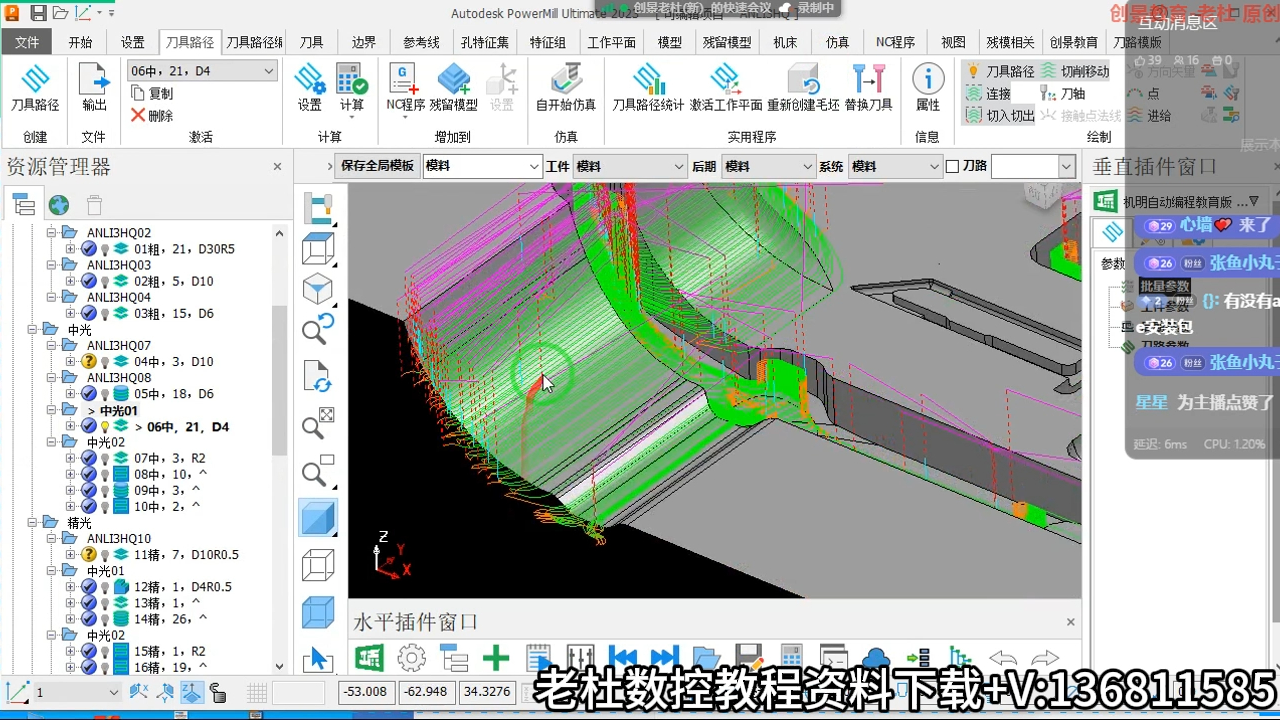Switch to the 工作平面 ribbon tab
This screenshot has height=720, width=1280.
[x=612, y=42]
